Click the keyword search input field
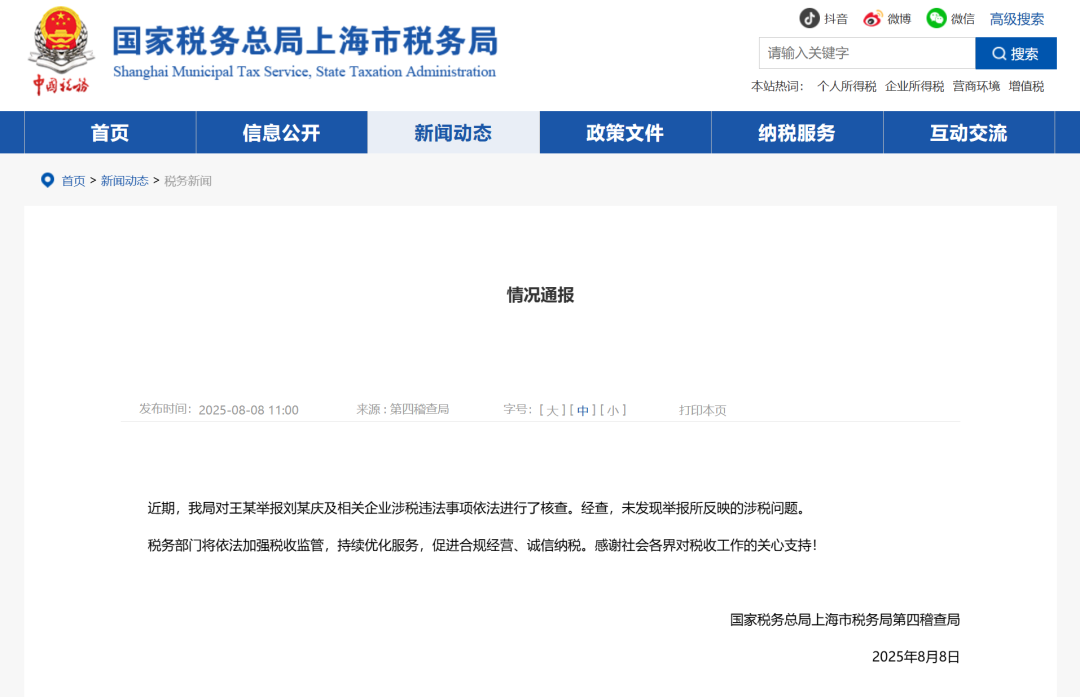This screenshot has width=1080, height=697. point(866,53)
